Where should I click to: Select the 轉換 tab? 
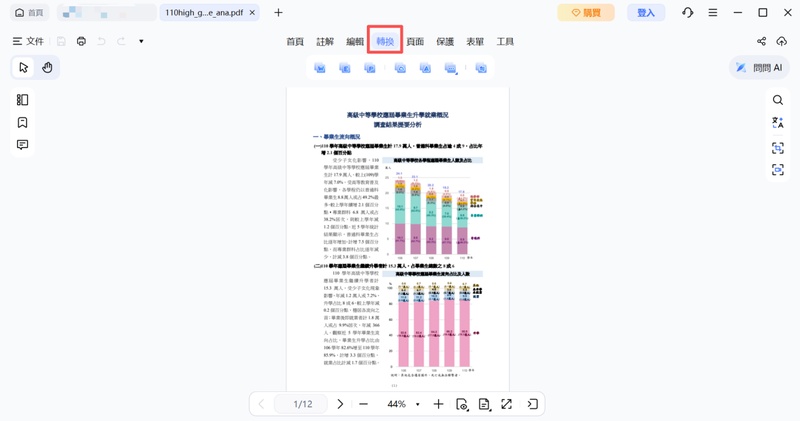click(385, 42)
